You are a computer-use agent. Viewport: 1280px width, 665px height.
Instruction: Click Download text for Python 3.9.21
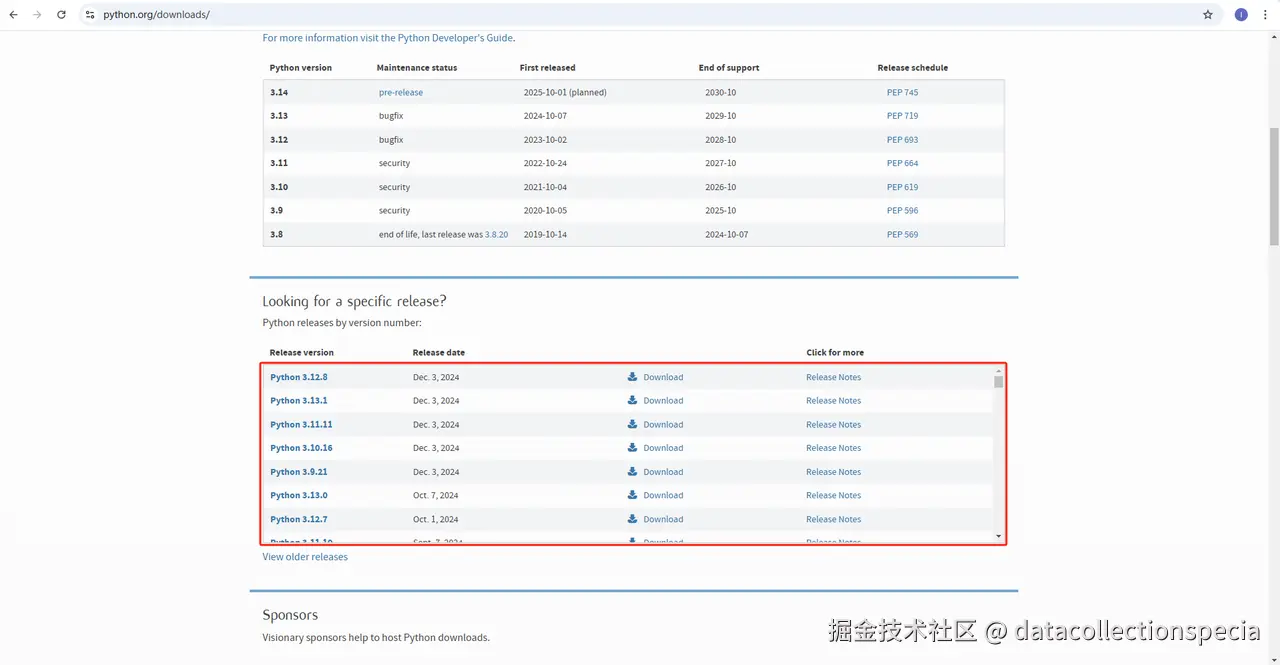663,471
